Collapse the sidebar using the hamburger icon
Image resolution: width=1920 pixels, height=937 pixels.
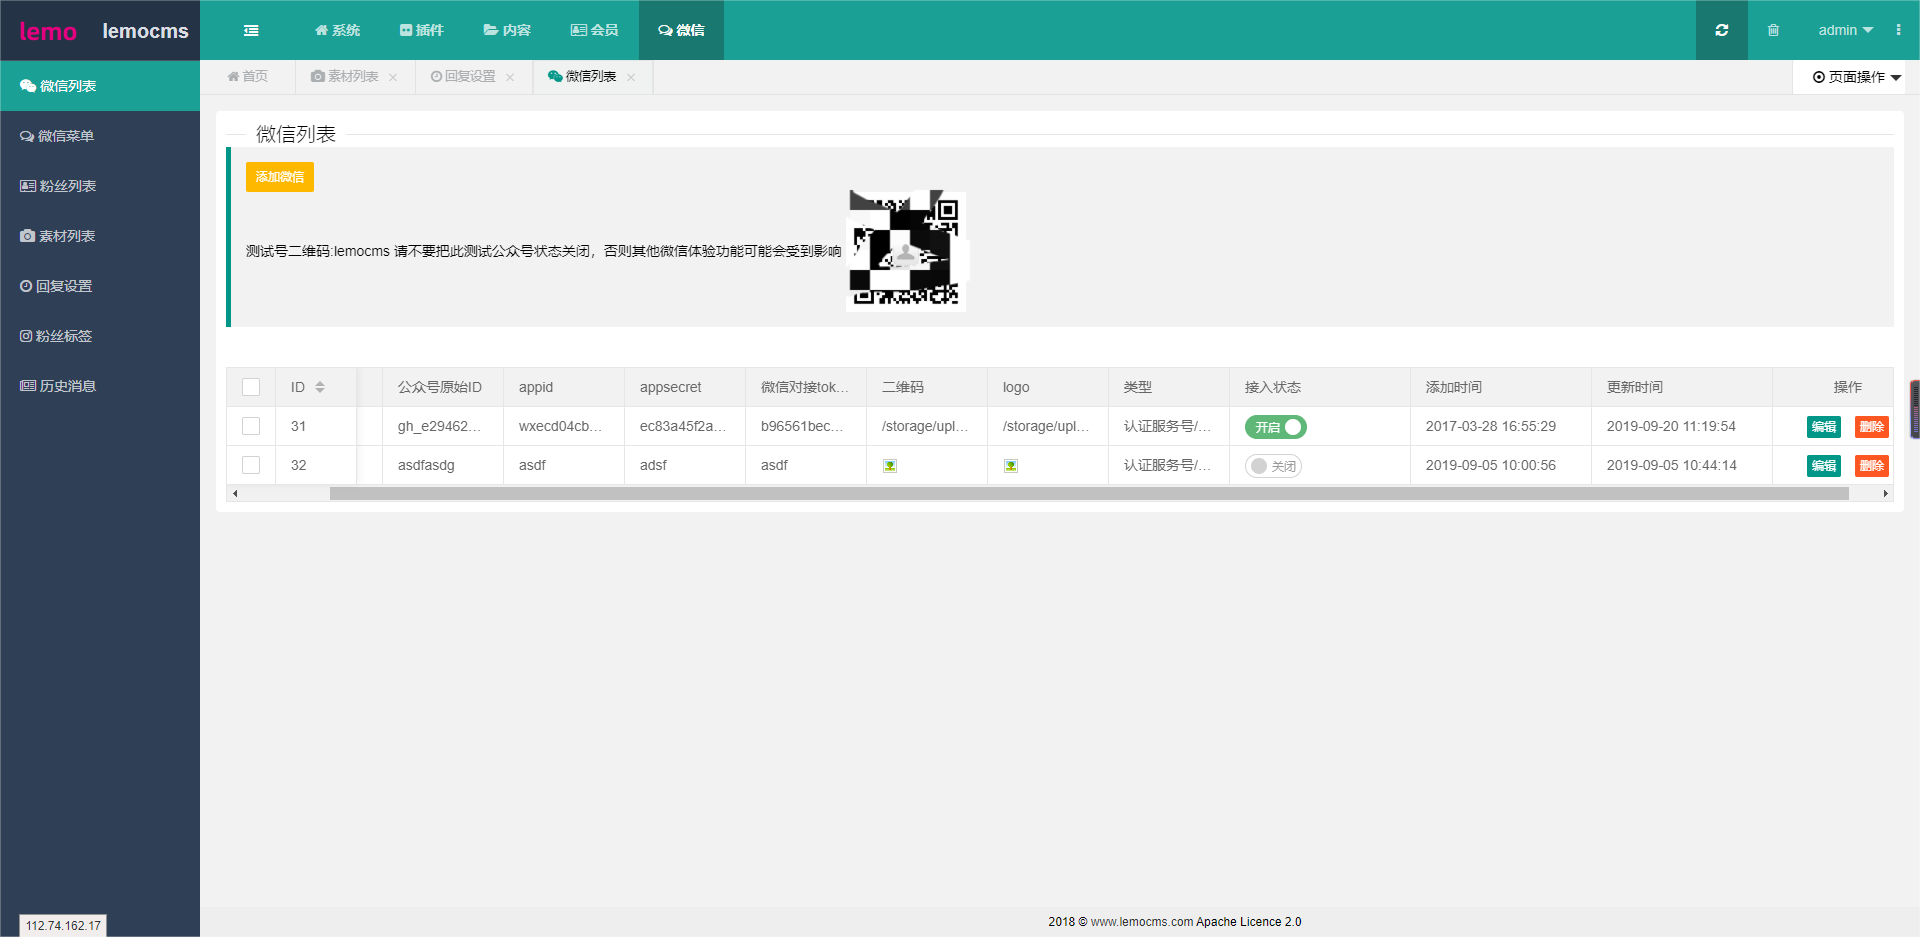[251, 30]
